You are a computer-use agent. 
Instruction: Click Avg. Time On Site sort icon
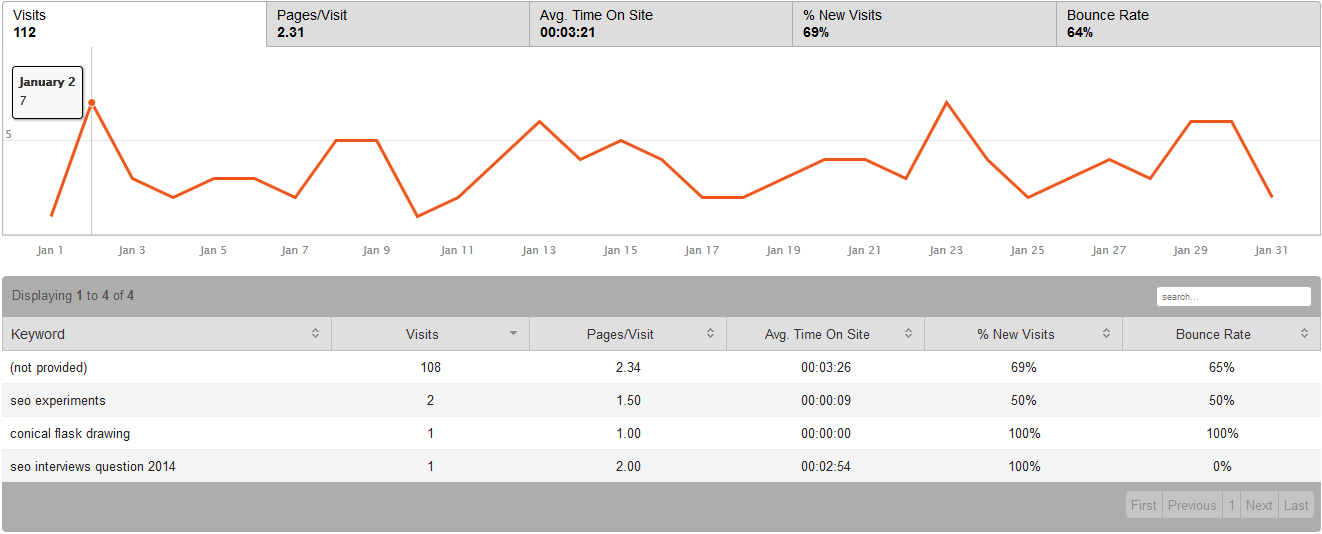[x=909, y=334]
